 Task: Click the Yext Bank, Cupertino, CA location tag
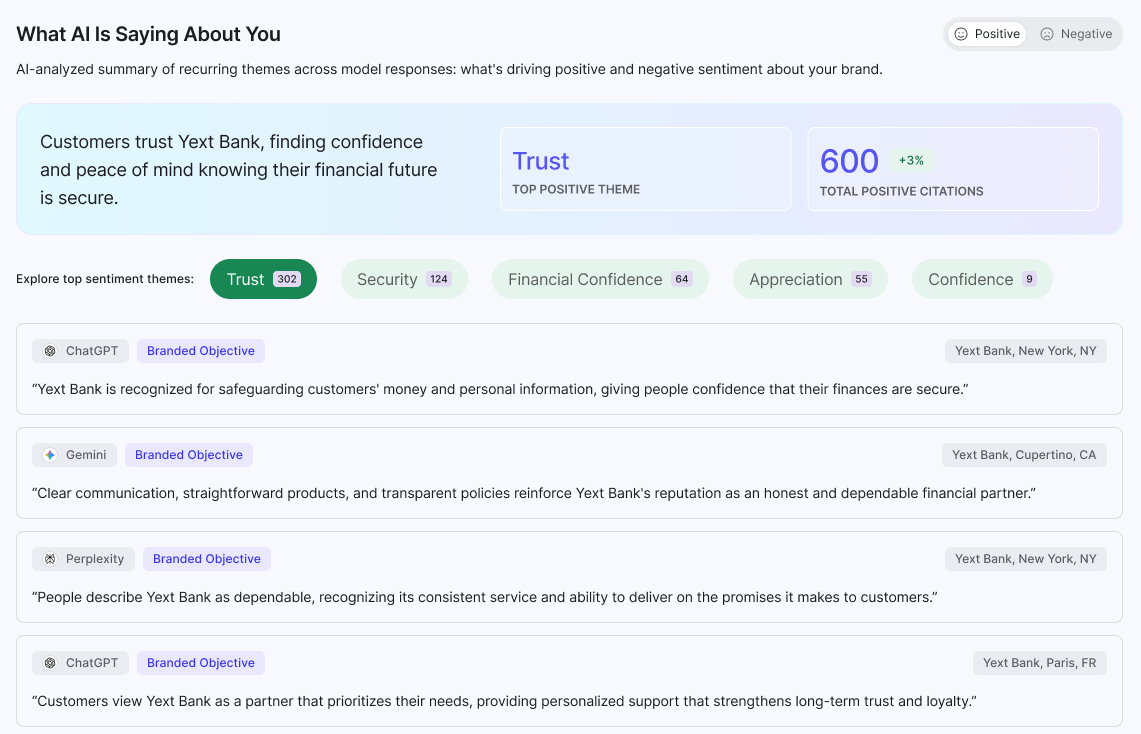(1024, 455)
